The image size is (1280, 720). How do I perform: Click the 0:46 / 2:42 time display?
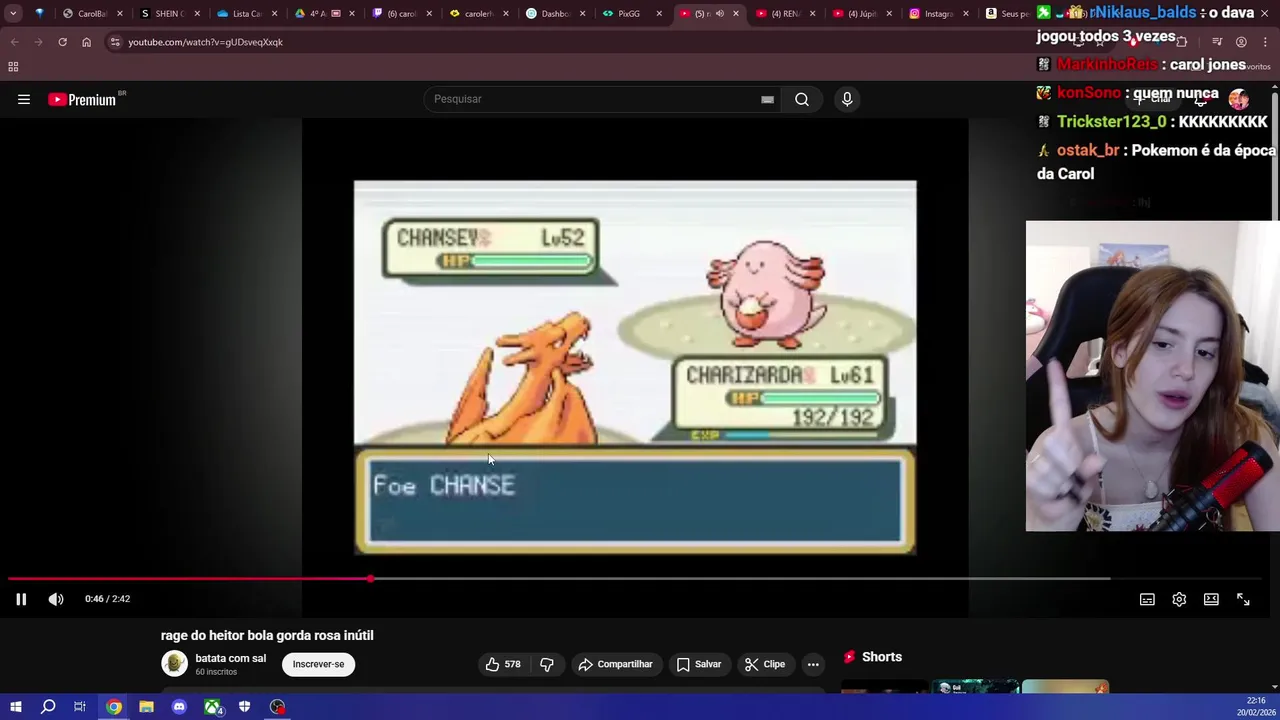107,599
